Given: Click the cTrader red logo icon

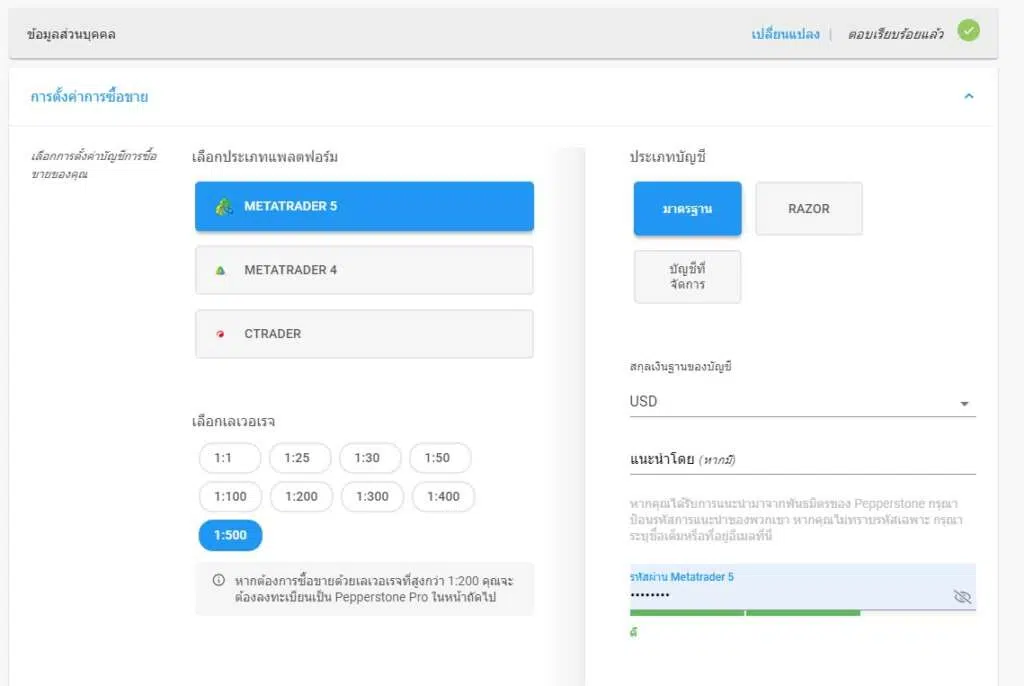Looking at the screenshot, I should (221, 334).
